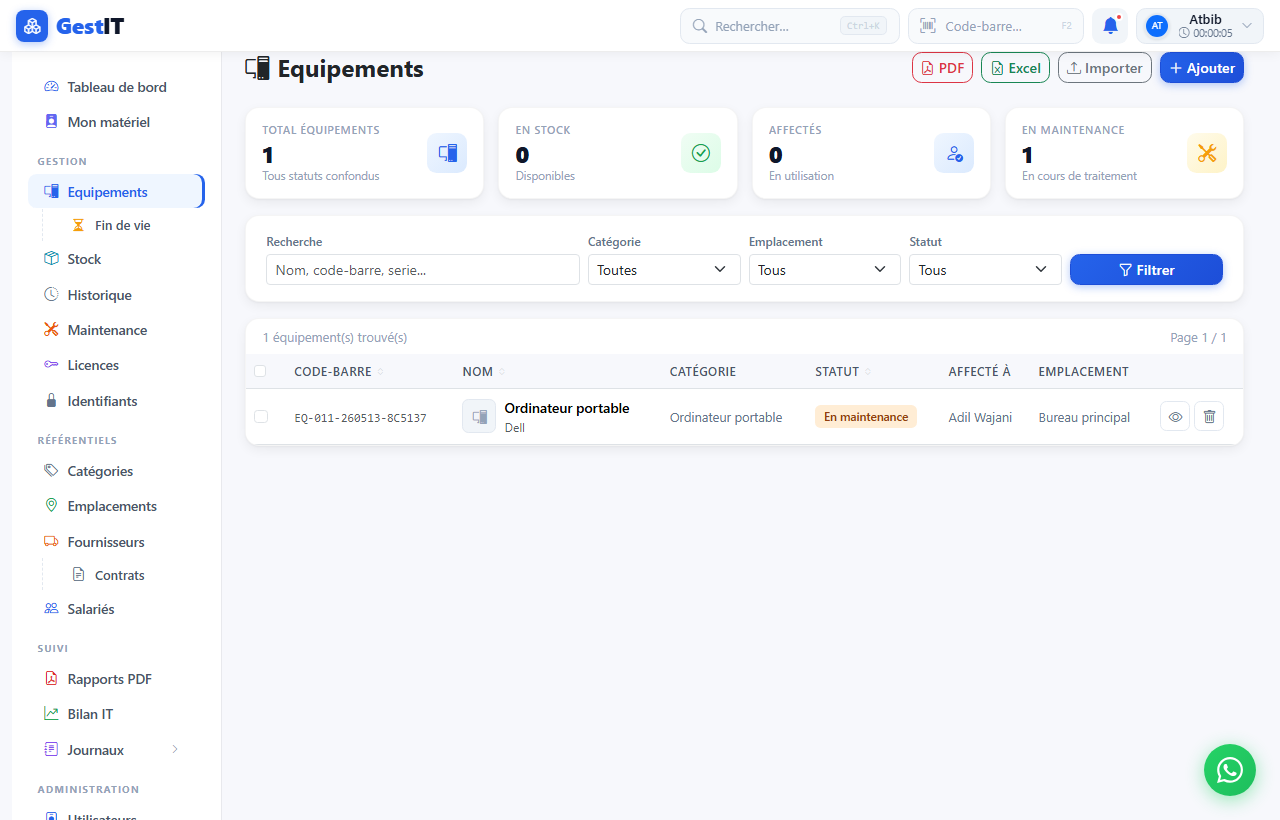Focus the Code-barre scan field
1280x820 pixels.
(x=996, y=26)
